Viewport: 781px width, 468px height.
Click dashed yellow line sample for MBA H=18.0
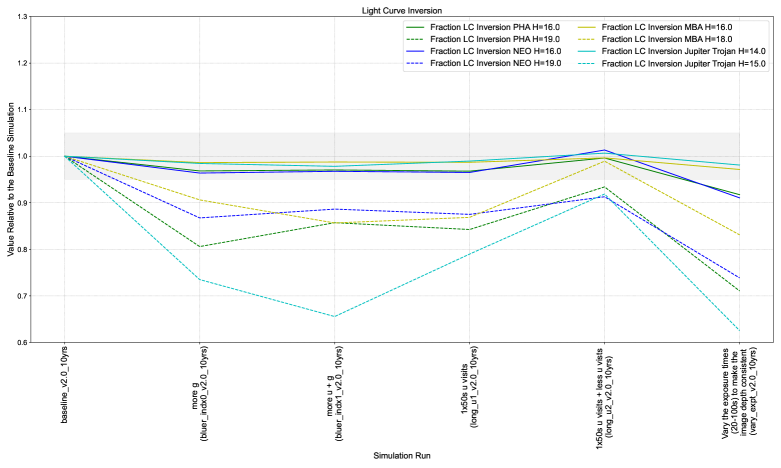point(587,39)
